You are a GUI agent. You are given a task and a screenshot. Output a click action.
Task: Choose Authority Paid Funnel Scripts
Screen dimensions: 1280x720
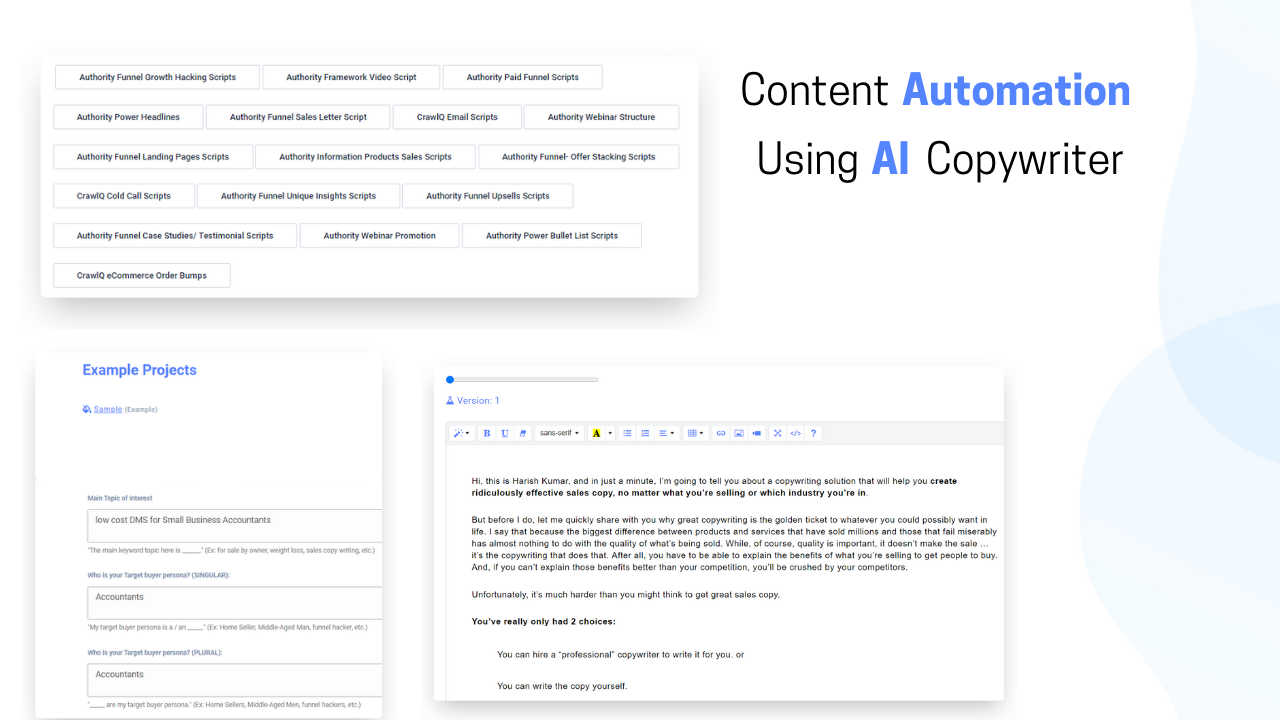[x=522, y=77]
